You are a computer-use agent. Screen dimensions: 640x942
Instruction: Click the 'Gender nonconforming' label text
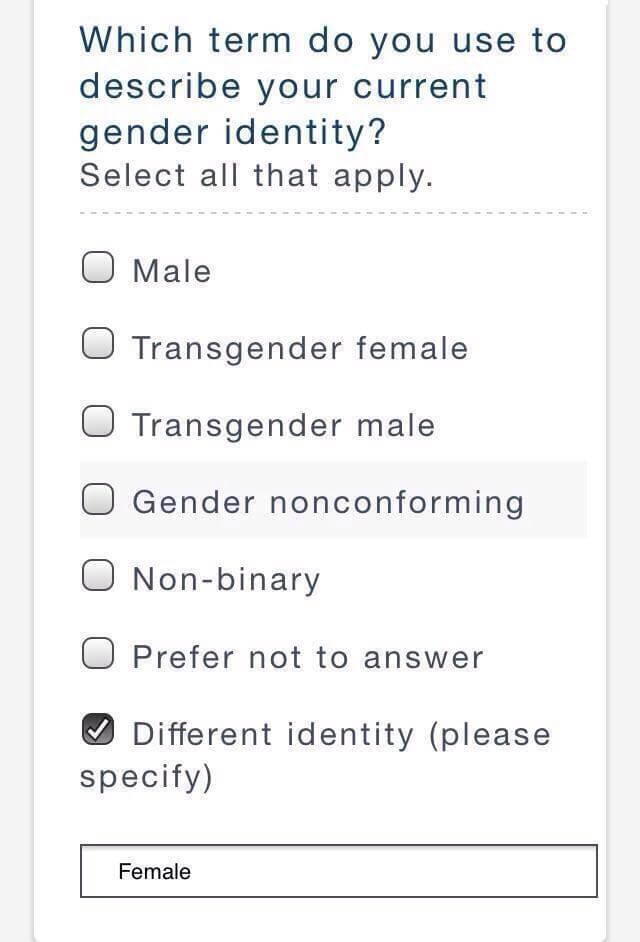pos(328,502)
